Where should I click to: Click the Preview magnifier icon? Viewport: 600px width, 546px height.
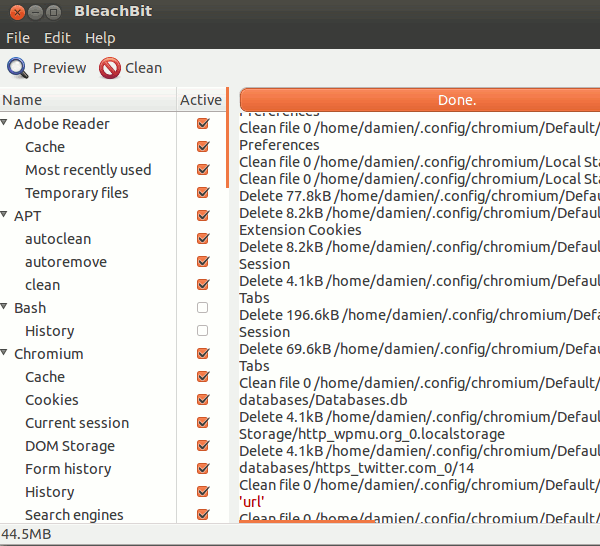point(18,68)
